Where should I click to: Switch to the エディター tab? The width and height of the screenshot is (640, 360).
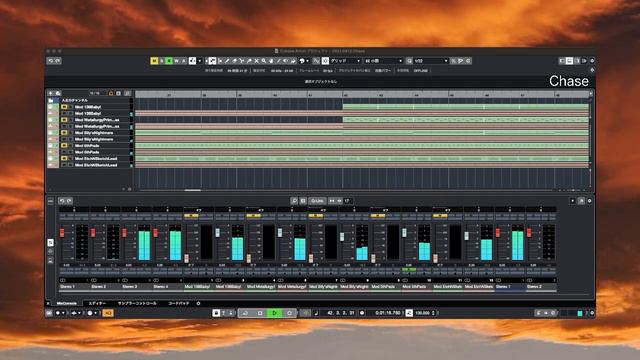(97, 304)
